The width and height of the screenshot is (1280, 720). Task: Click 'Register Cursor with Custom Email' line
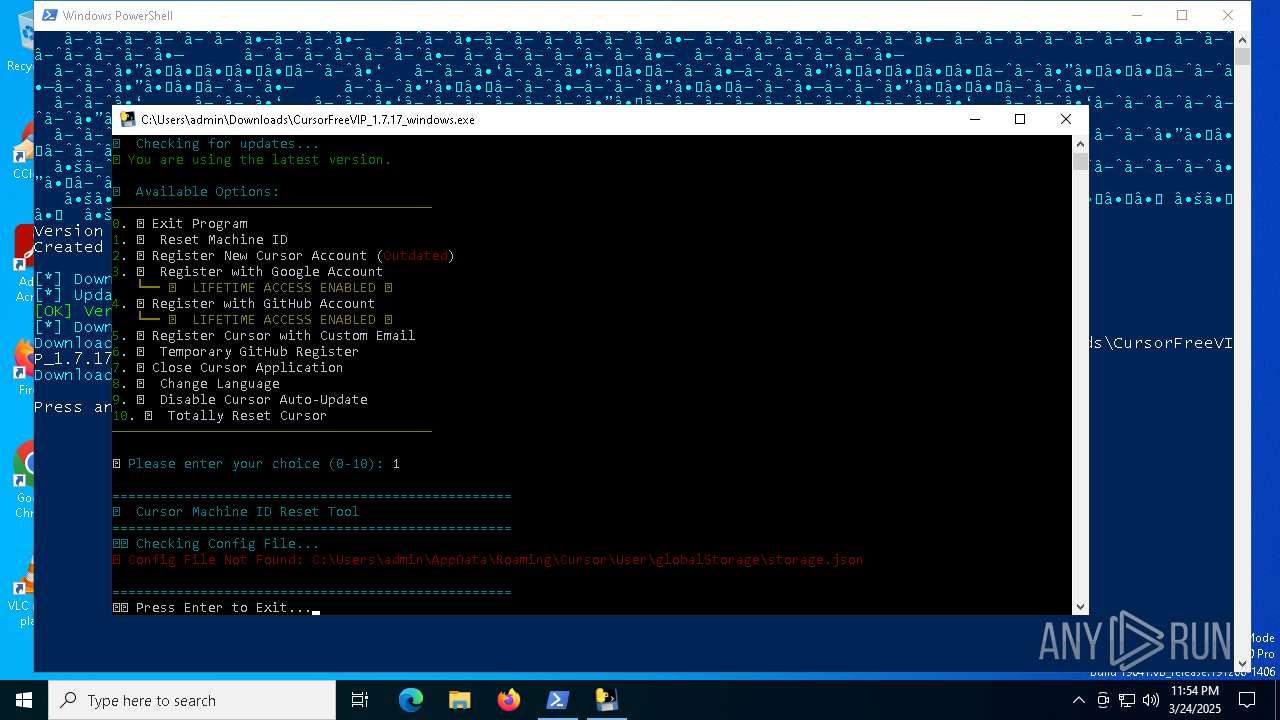tap(264, 335)
